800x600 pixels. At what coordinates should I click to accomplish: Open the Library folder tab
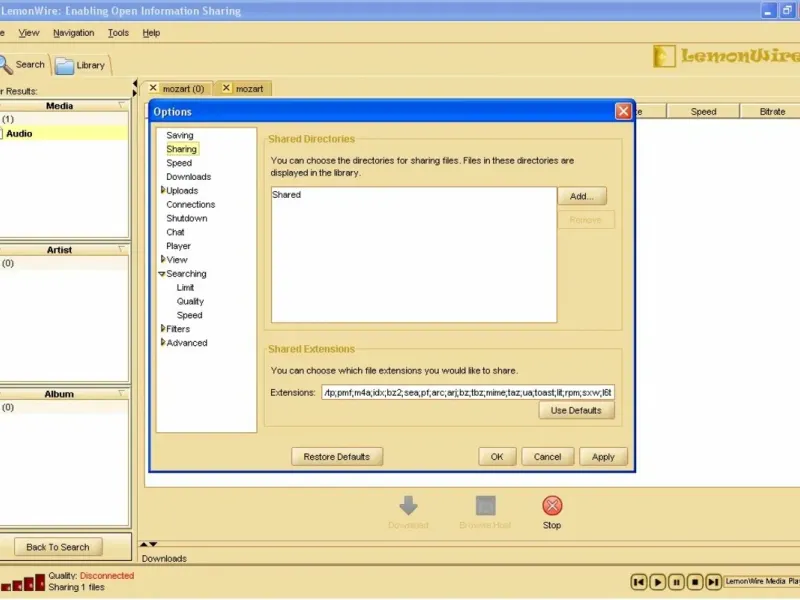coord(82,65)
